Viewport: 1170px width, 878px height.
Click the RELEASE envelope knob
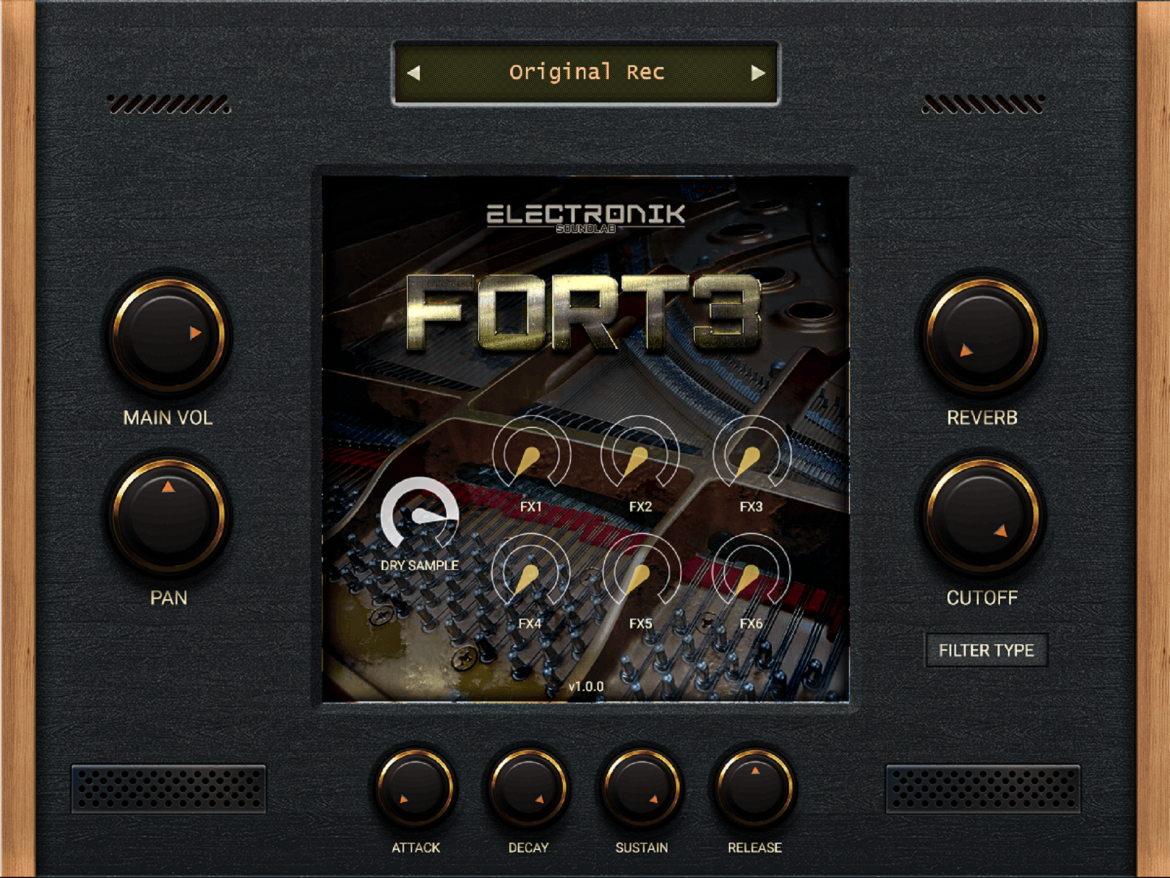(754, 788)
